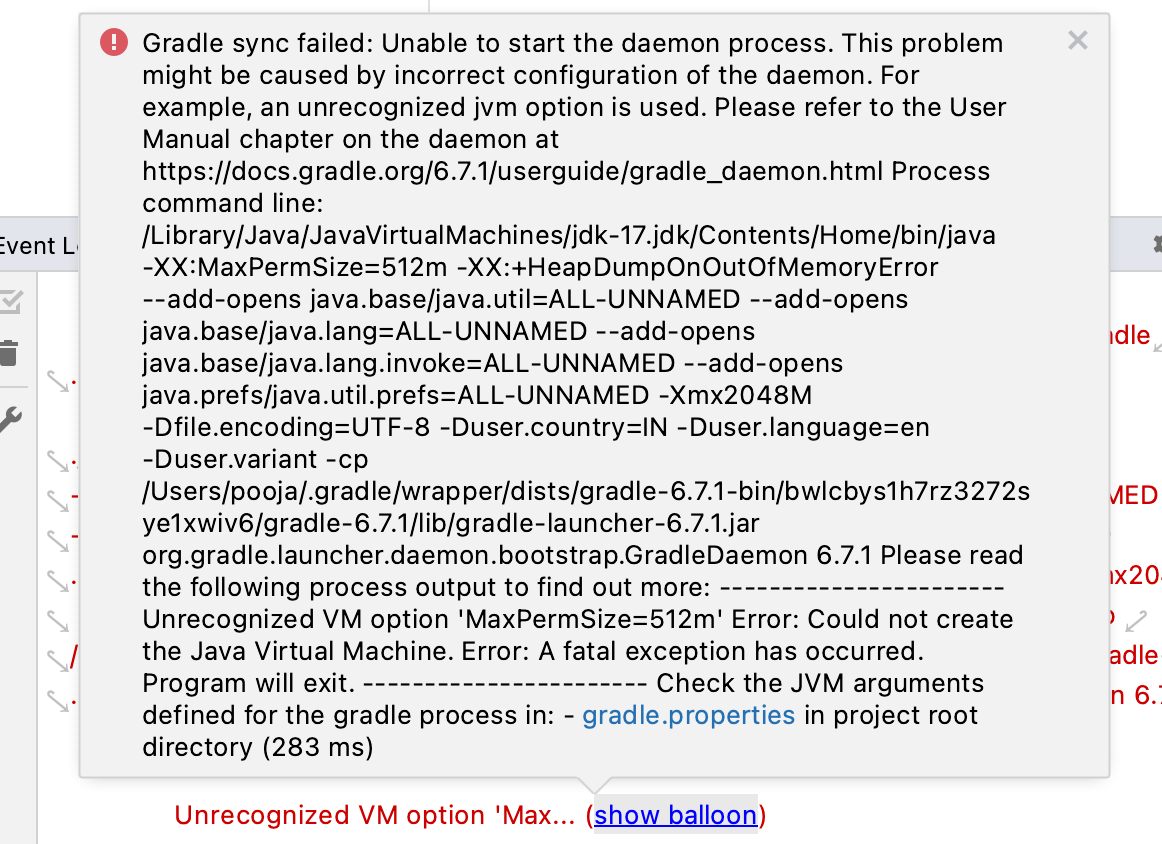Screen dimensions: 1162x844
Task: Click the first soft-wrap arrow in left gutter
Action: [58, 381]
